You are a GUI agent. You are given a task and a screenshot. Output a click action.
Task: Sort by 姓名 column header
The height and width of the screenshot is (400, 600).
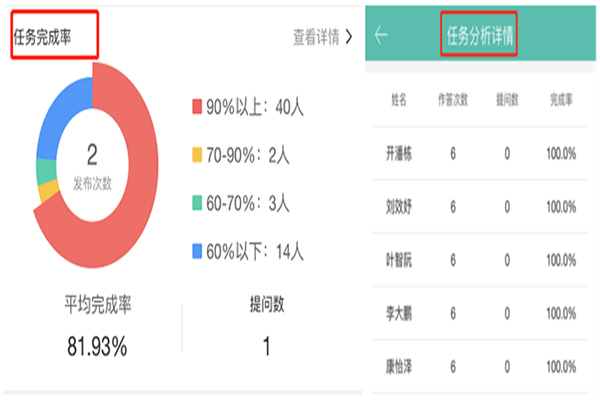coord(399,99)
